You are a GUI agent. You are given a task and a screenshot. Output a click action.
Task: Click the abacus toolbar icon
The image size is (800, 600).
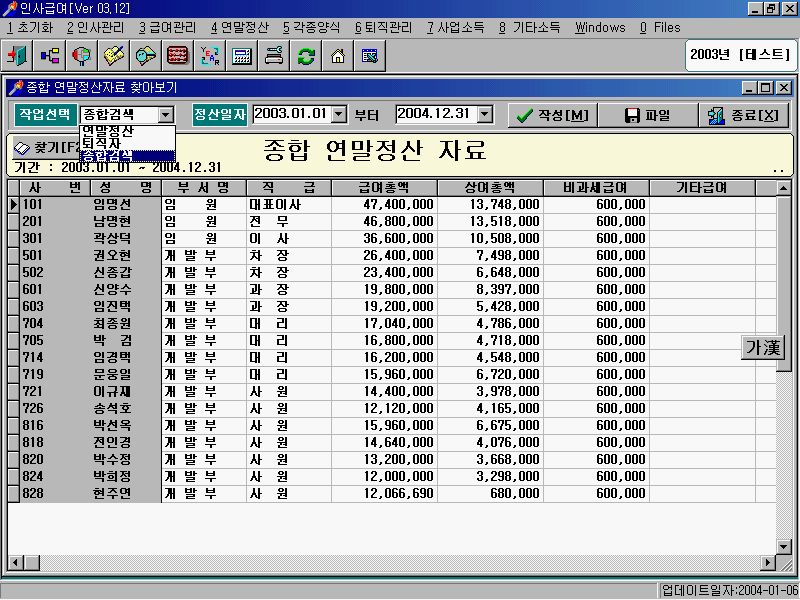177,56
